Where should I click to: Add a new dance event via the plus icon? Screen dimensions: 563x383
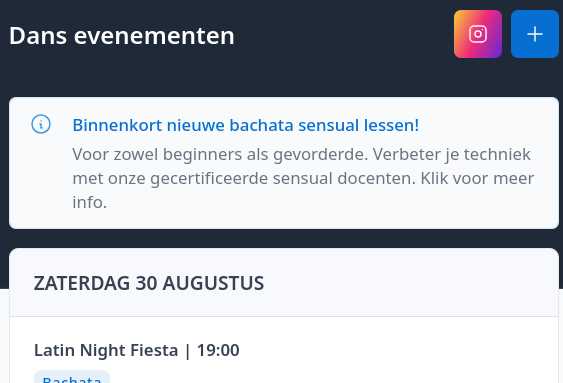tap(535, 34)
